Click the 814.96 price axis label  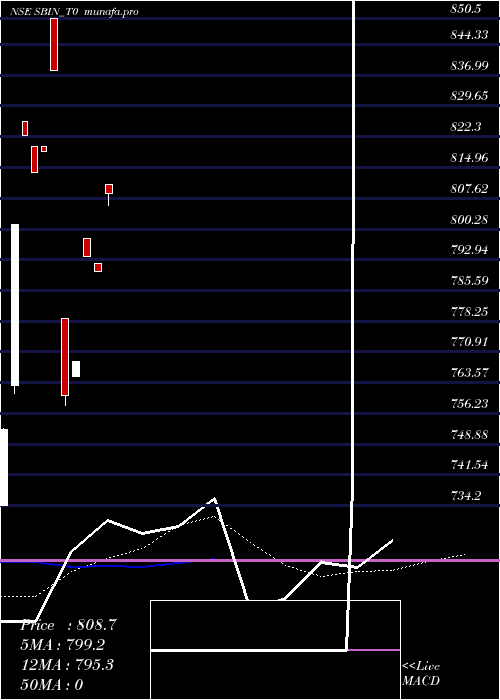coord(469,158)
